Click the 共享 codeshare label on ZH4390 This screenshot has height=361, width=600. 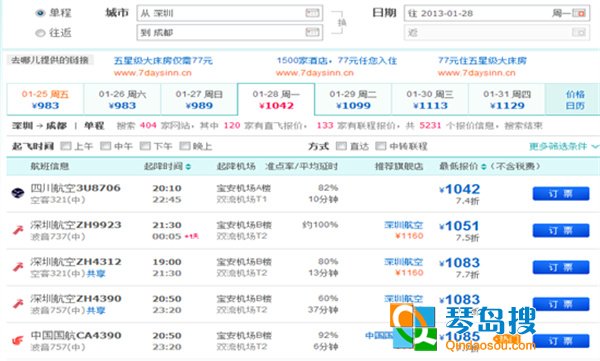[x=96, y=310]
